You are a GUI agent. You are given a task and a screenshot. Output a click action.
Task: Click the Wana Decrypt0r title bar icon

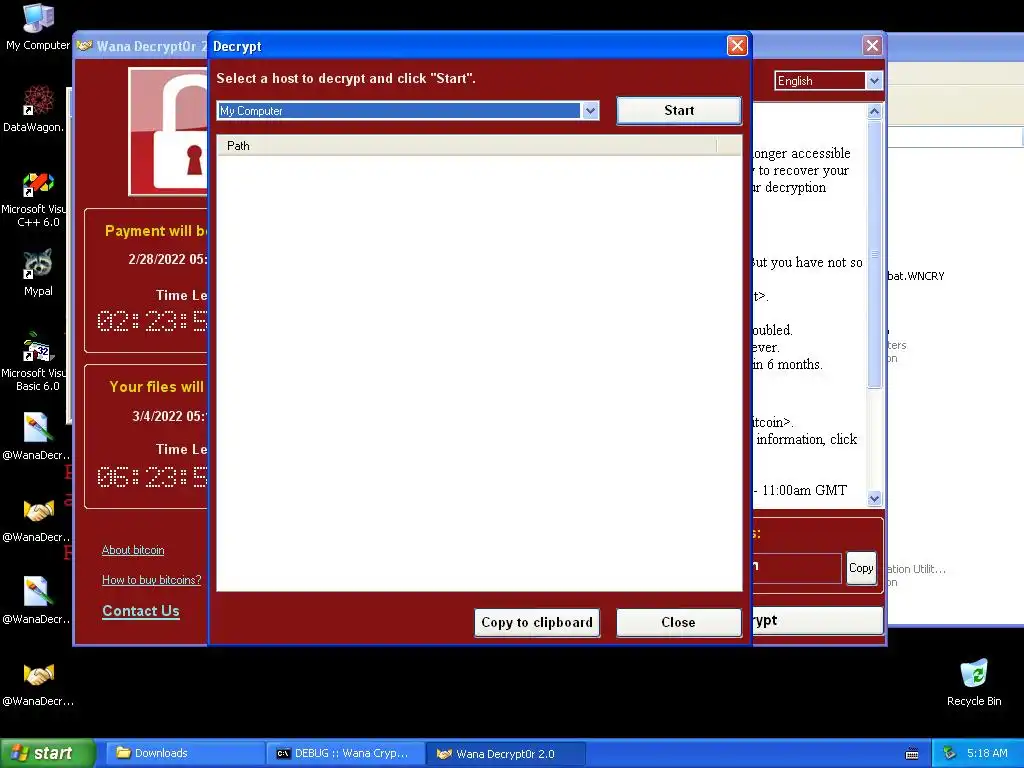click(84, 46)
